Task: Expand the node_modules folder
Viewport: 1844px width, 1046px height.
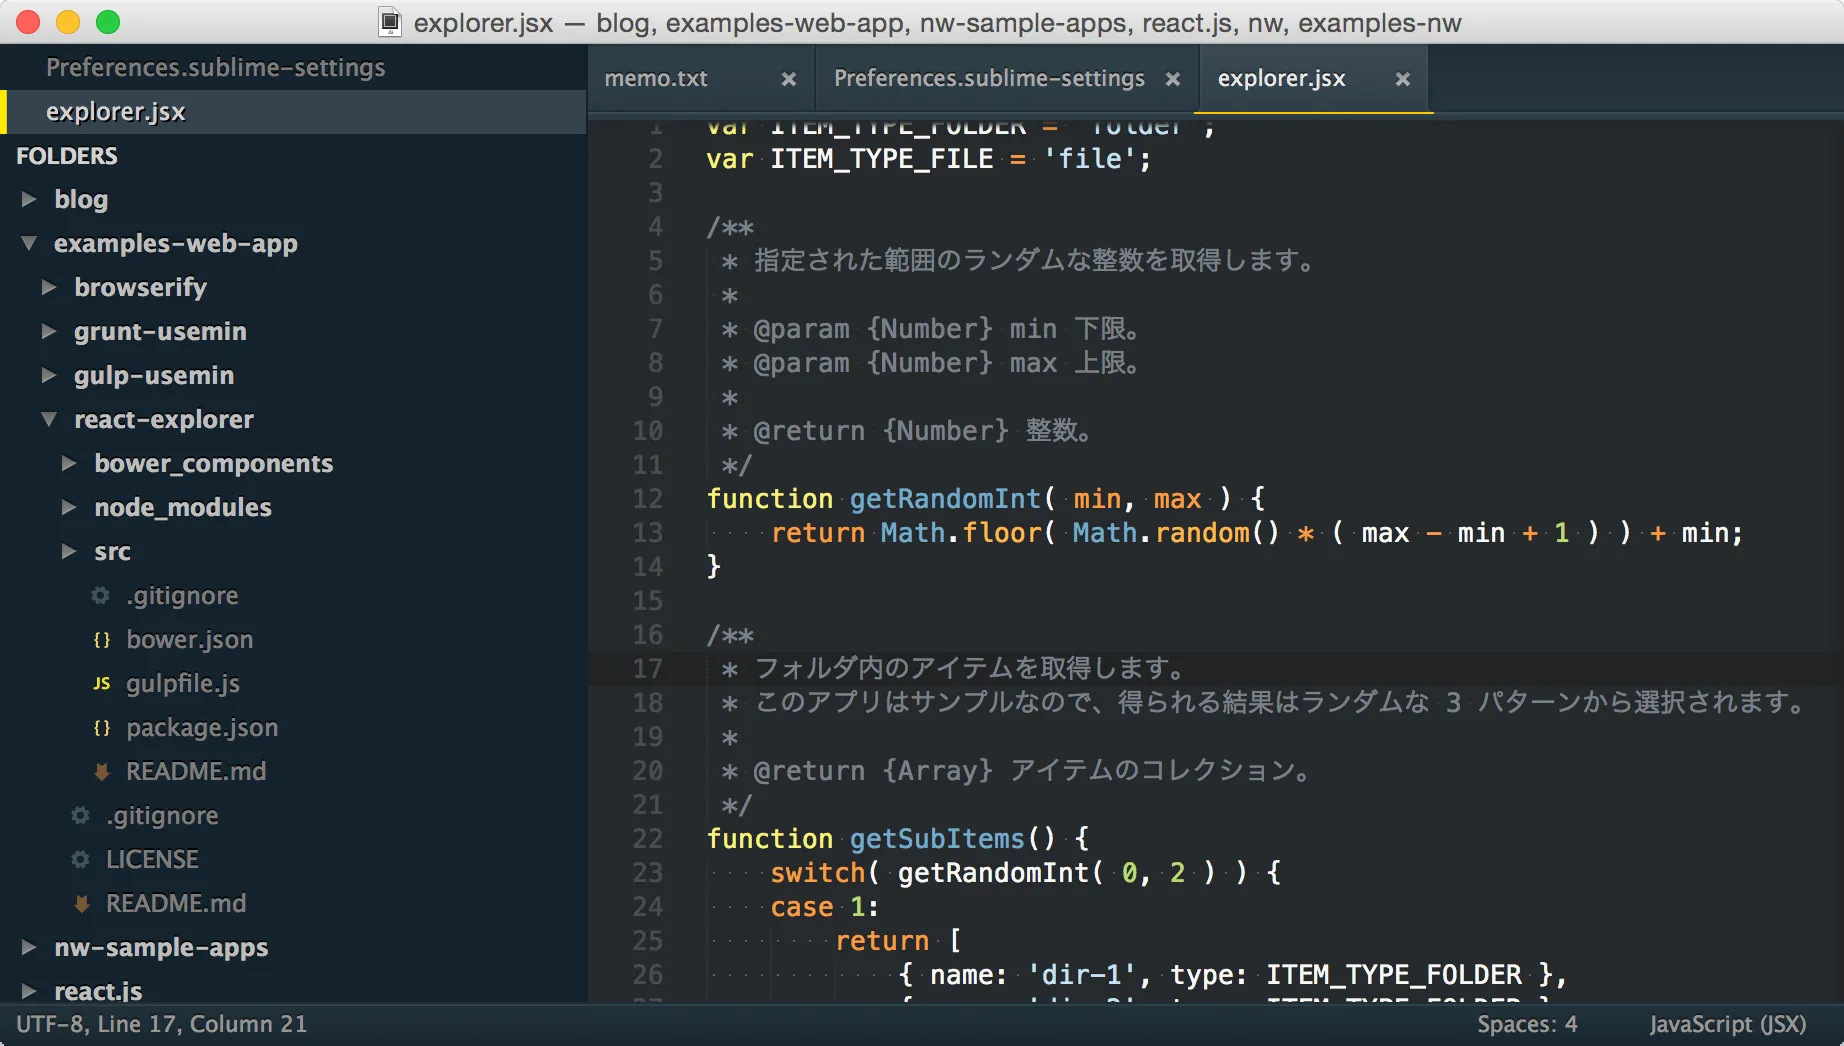Action: 70,507
